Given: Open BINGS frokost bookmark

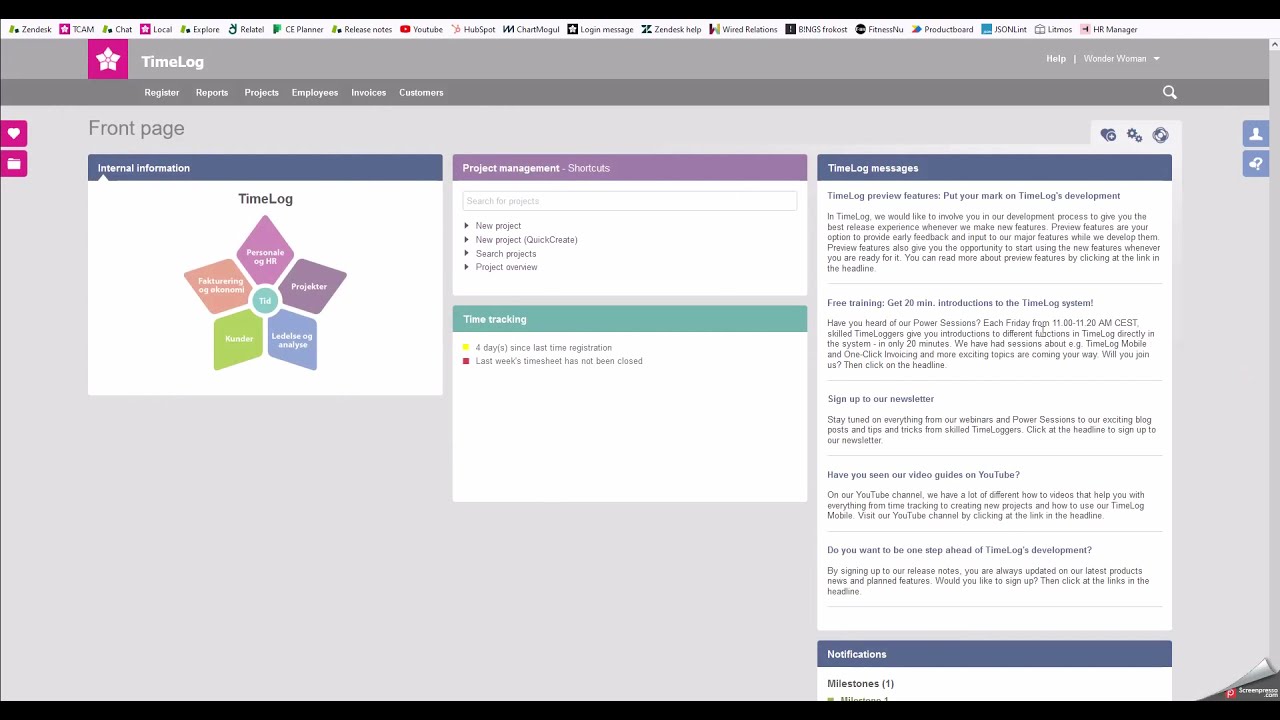Looking at the screenshot, I should coord(817,29).
